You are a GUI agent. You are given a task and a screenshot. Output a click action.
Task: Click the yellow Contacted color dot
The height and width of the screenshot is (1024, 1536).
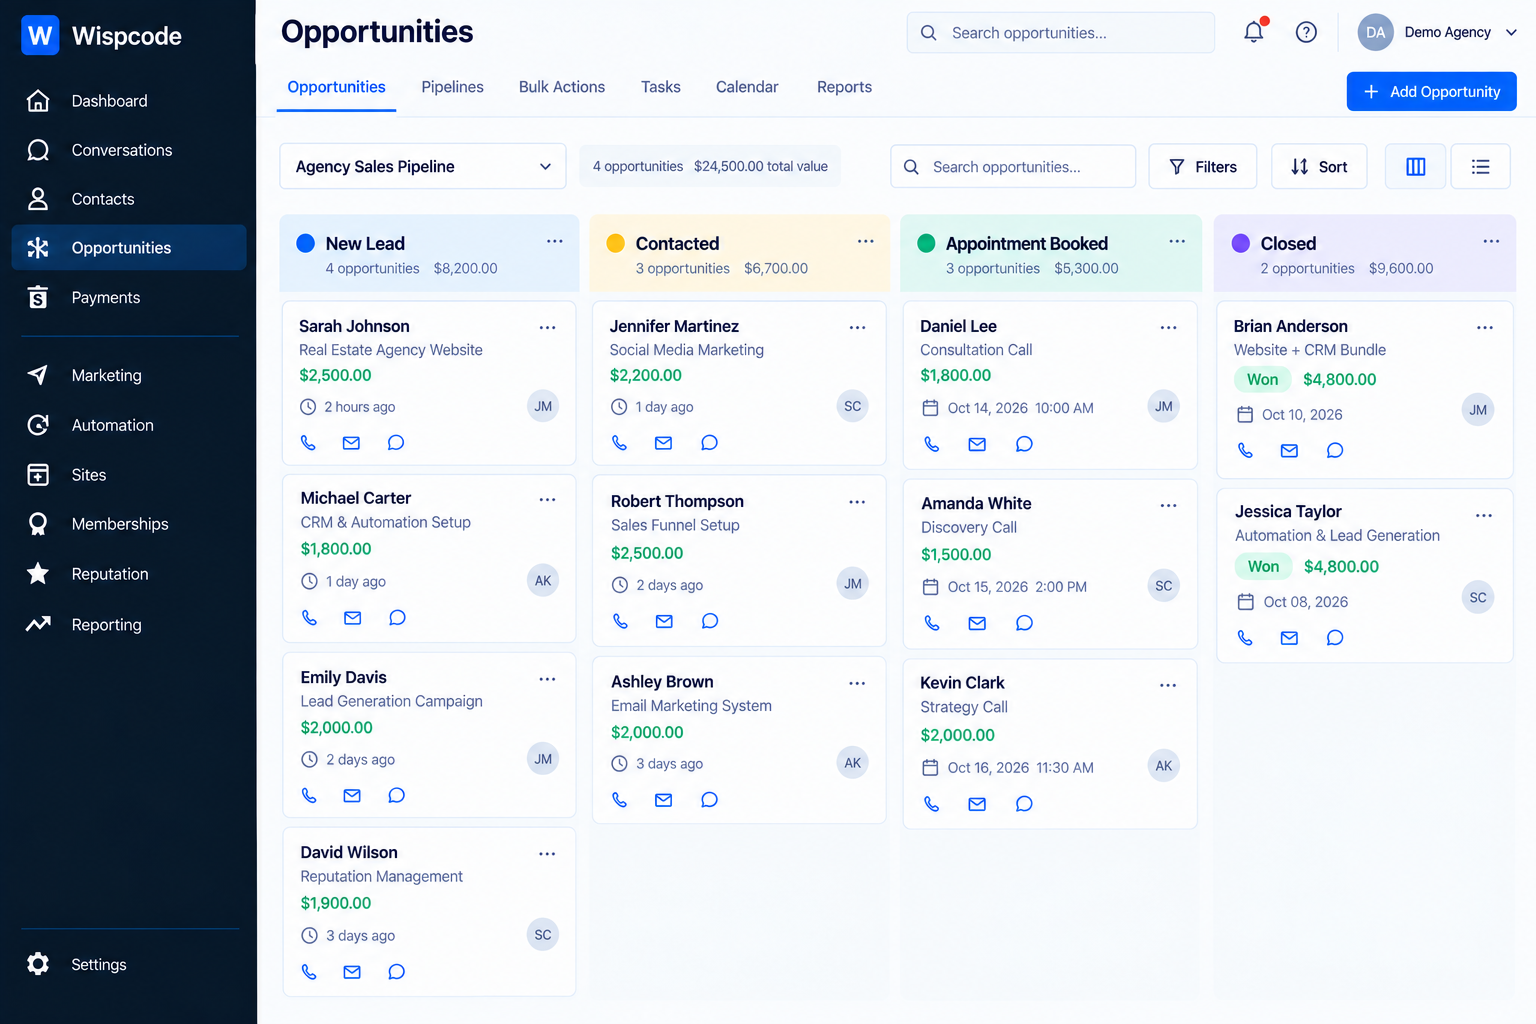click(x=616, y=243)
